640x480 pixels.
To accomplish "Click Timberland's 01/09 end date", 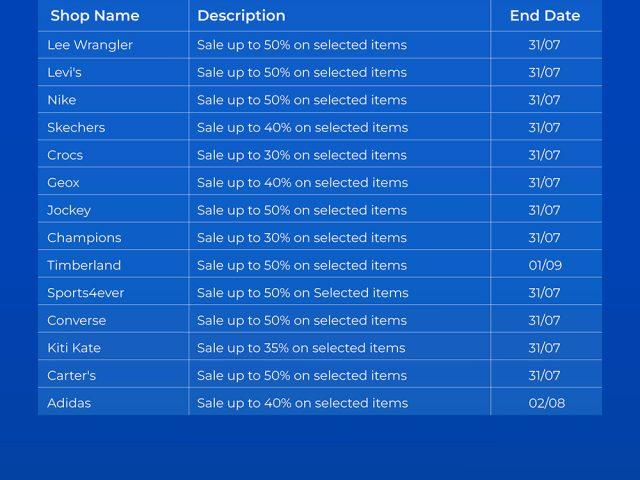I will click(x=545, y=265).
